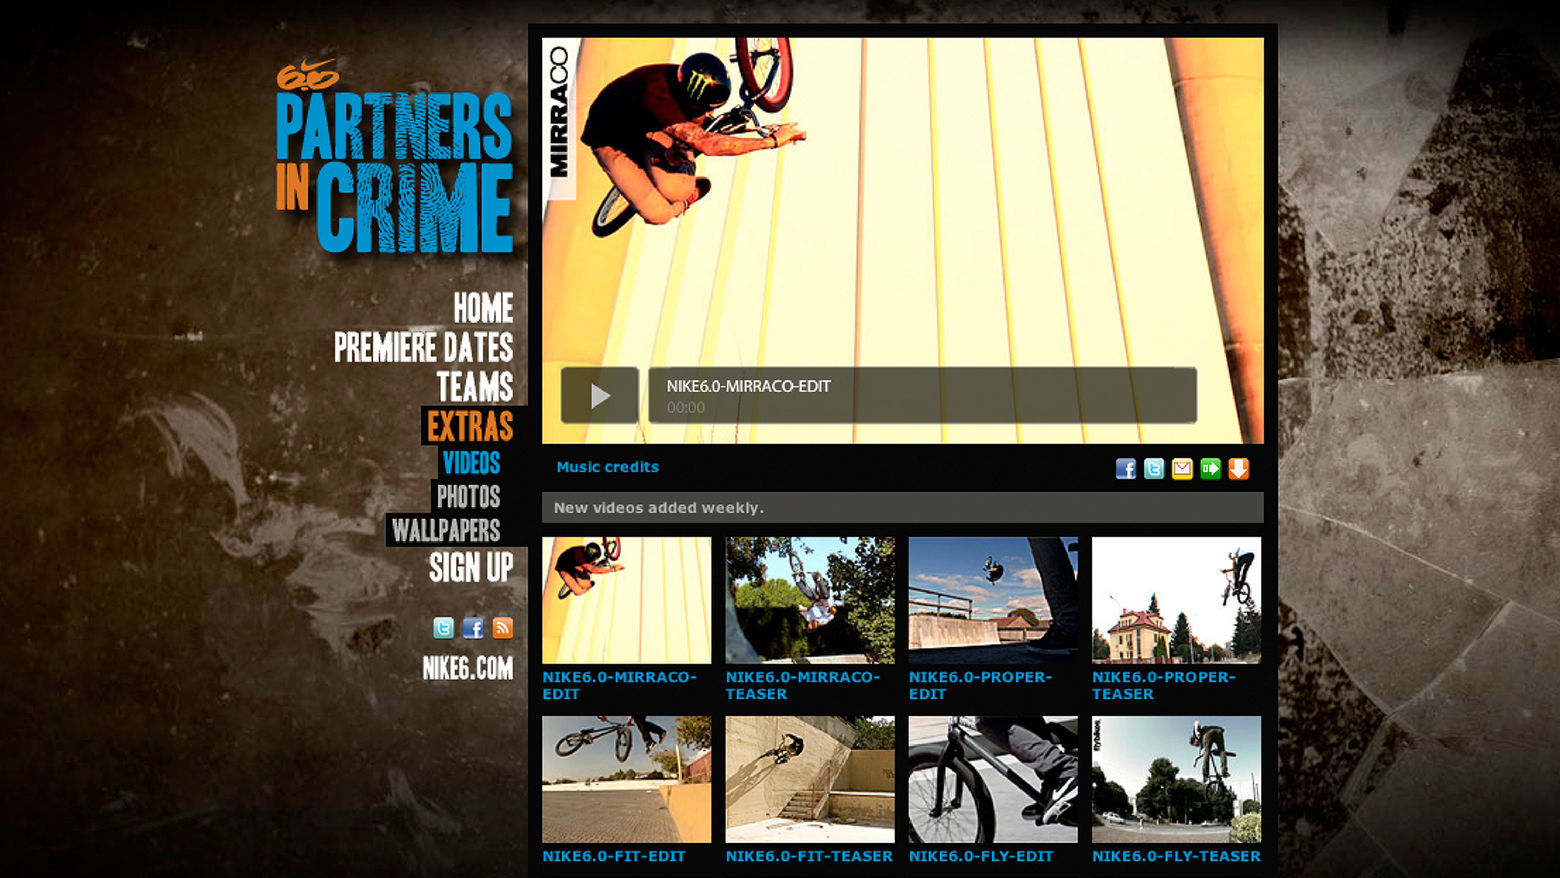Open sidebar Facebook icon
This screenshot has width=1560, height=878.
(473, 627)
